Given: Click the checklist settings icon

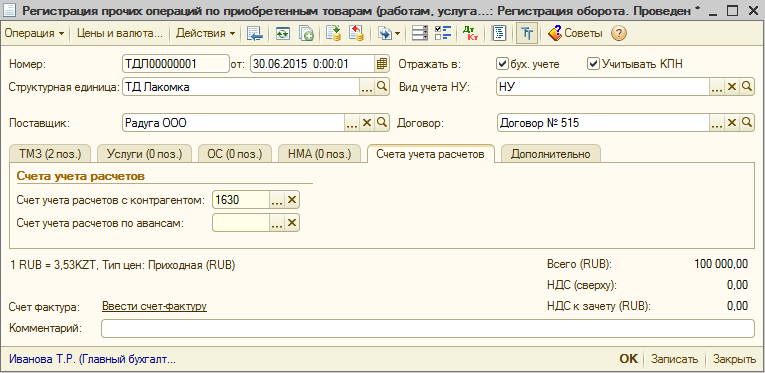Looking at the screenshot, I should pos(443,34).
